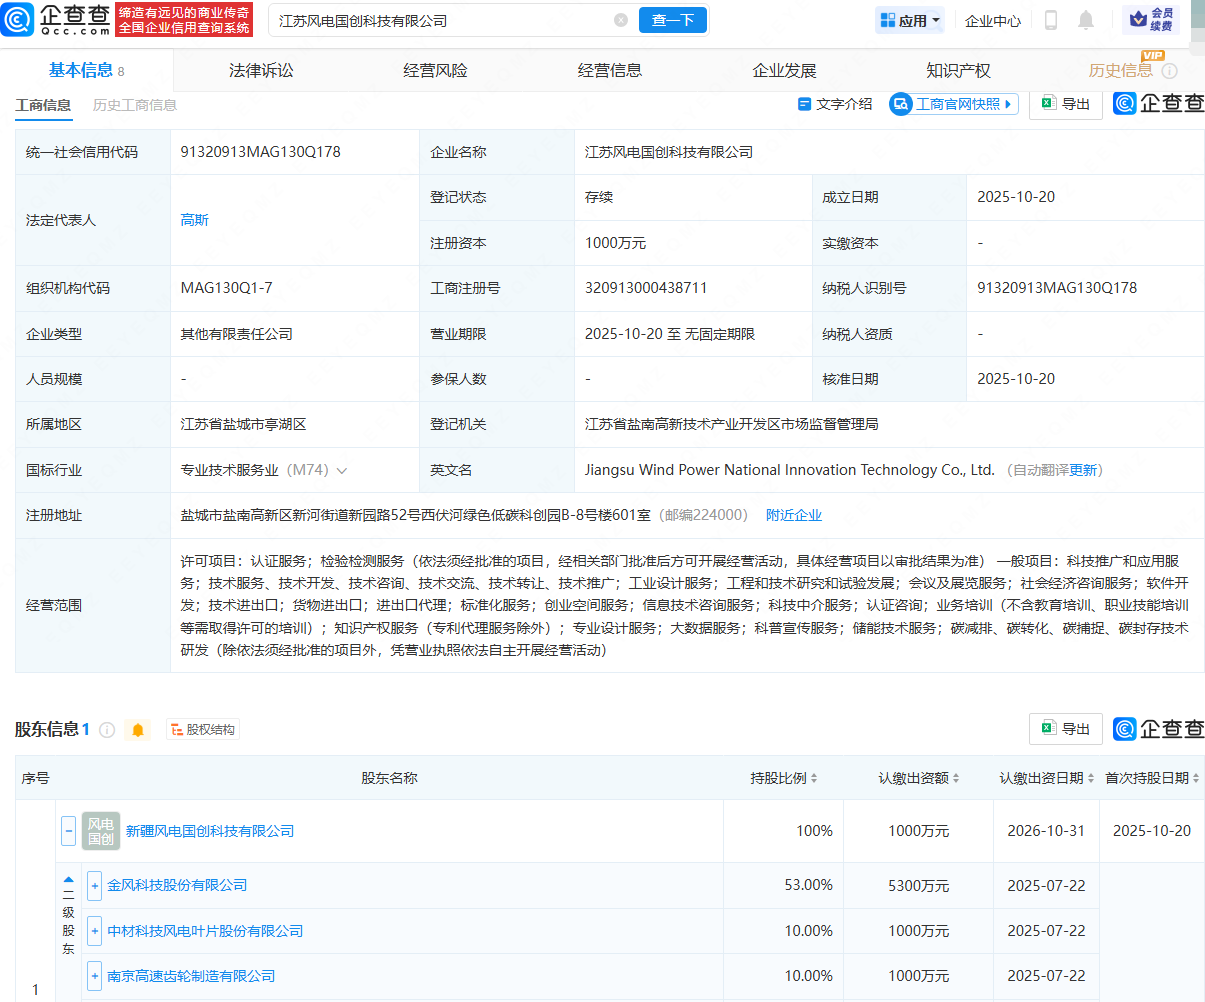Open the 应用 dropdown menu

coord(910,20)
